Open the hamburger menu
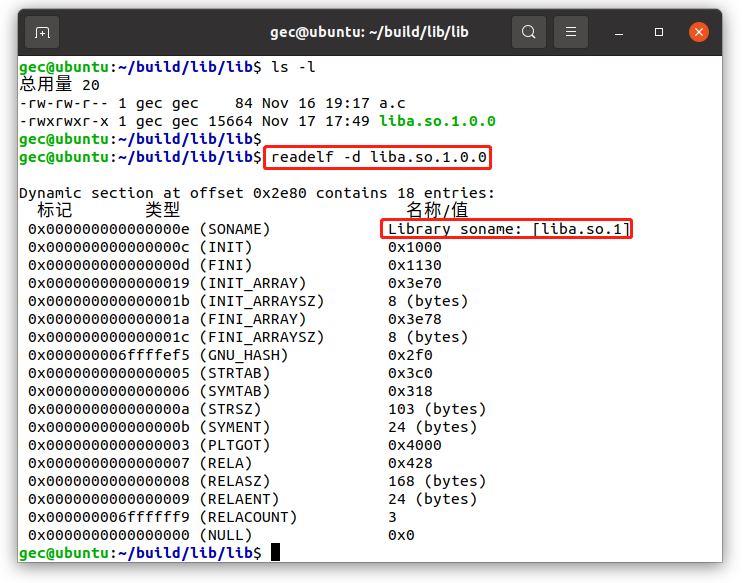Screen dimensions: 742x583 pos(571,32)
